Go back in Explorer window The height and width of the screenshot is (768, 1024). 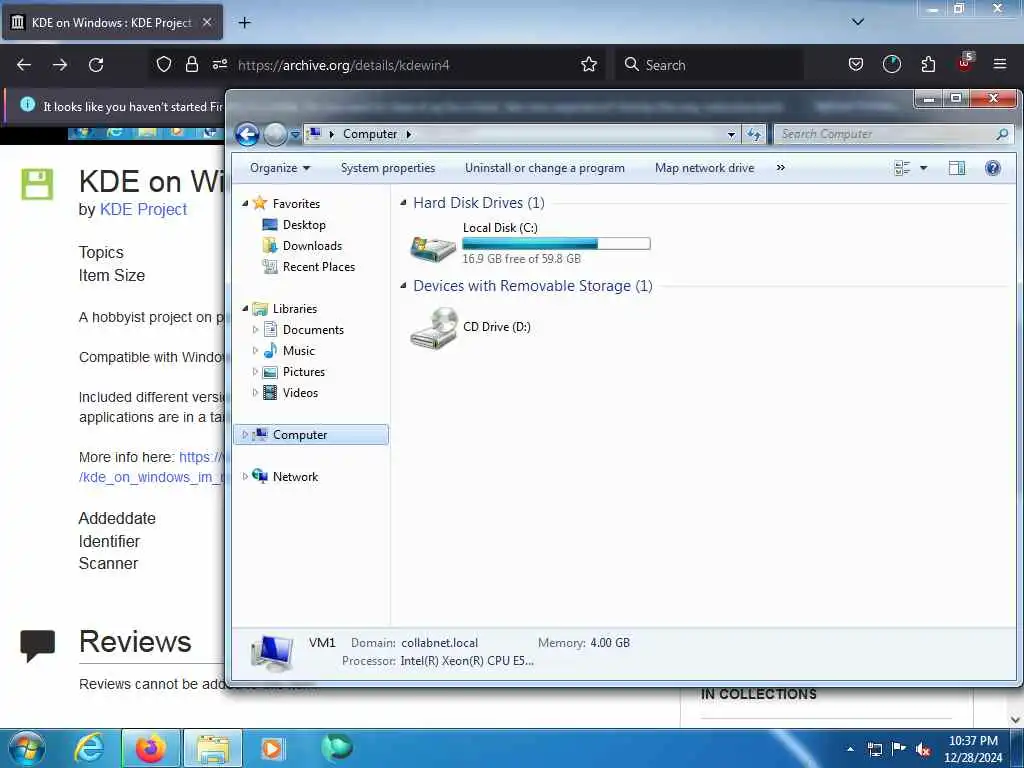click(x=248, y=135)
